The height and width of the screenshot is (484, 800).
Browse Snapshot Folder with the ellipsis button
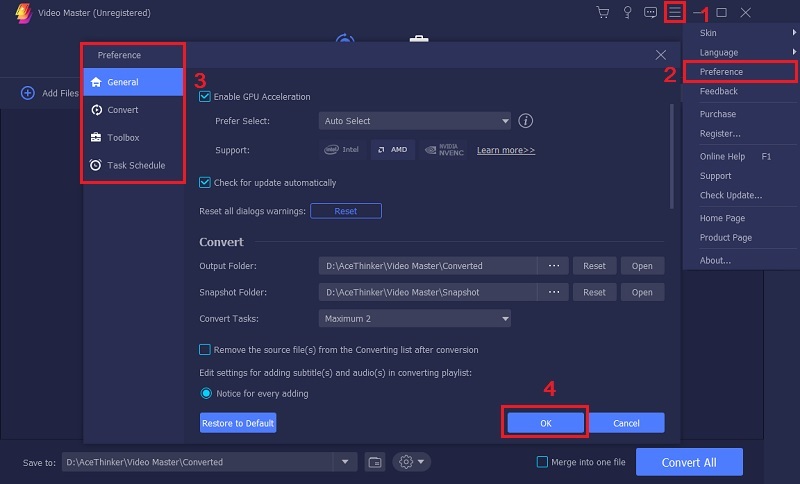554,292
